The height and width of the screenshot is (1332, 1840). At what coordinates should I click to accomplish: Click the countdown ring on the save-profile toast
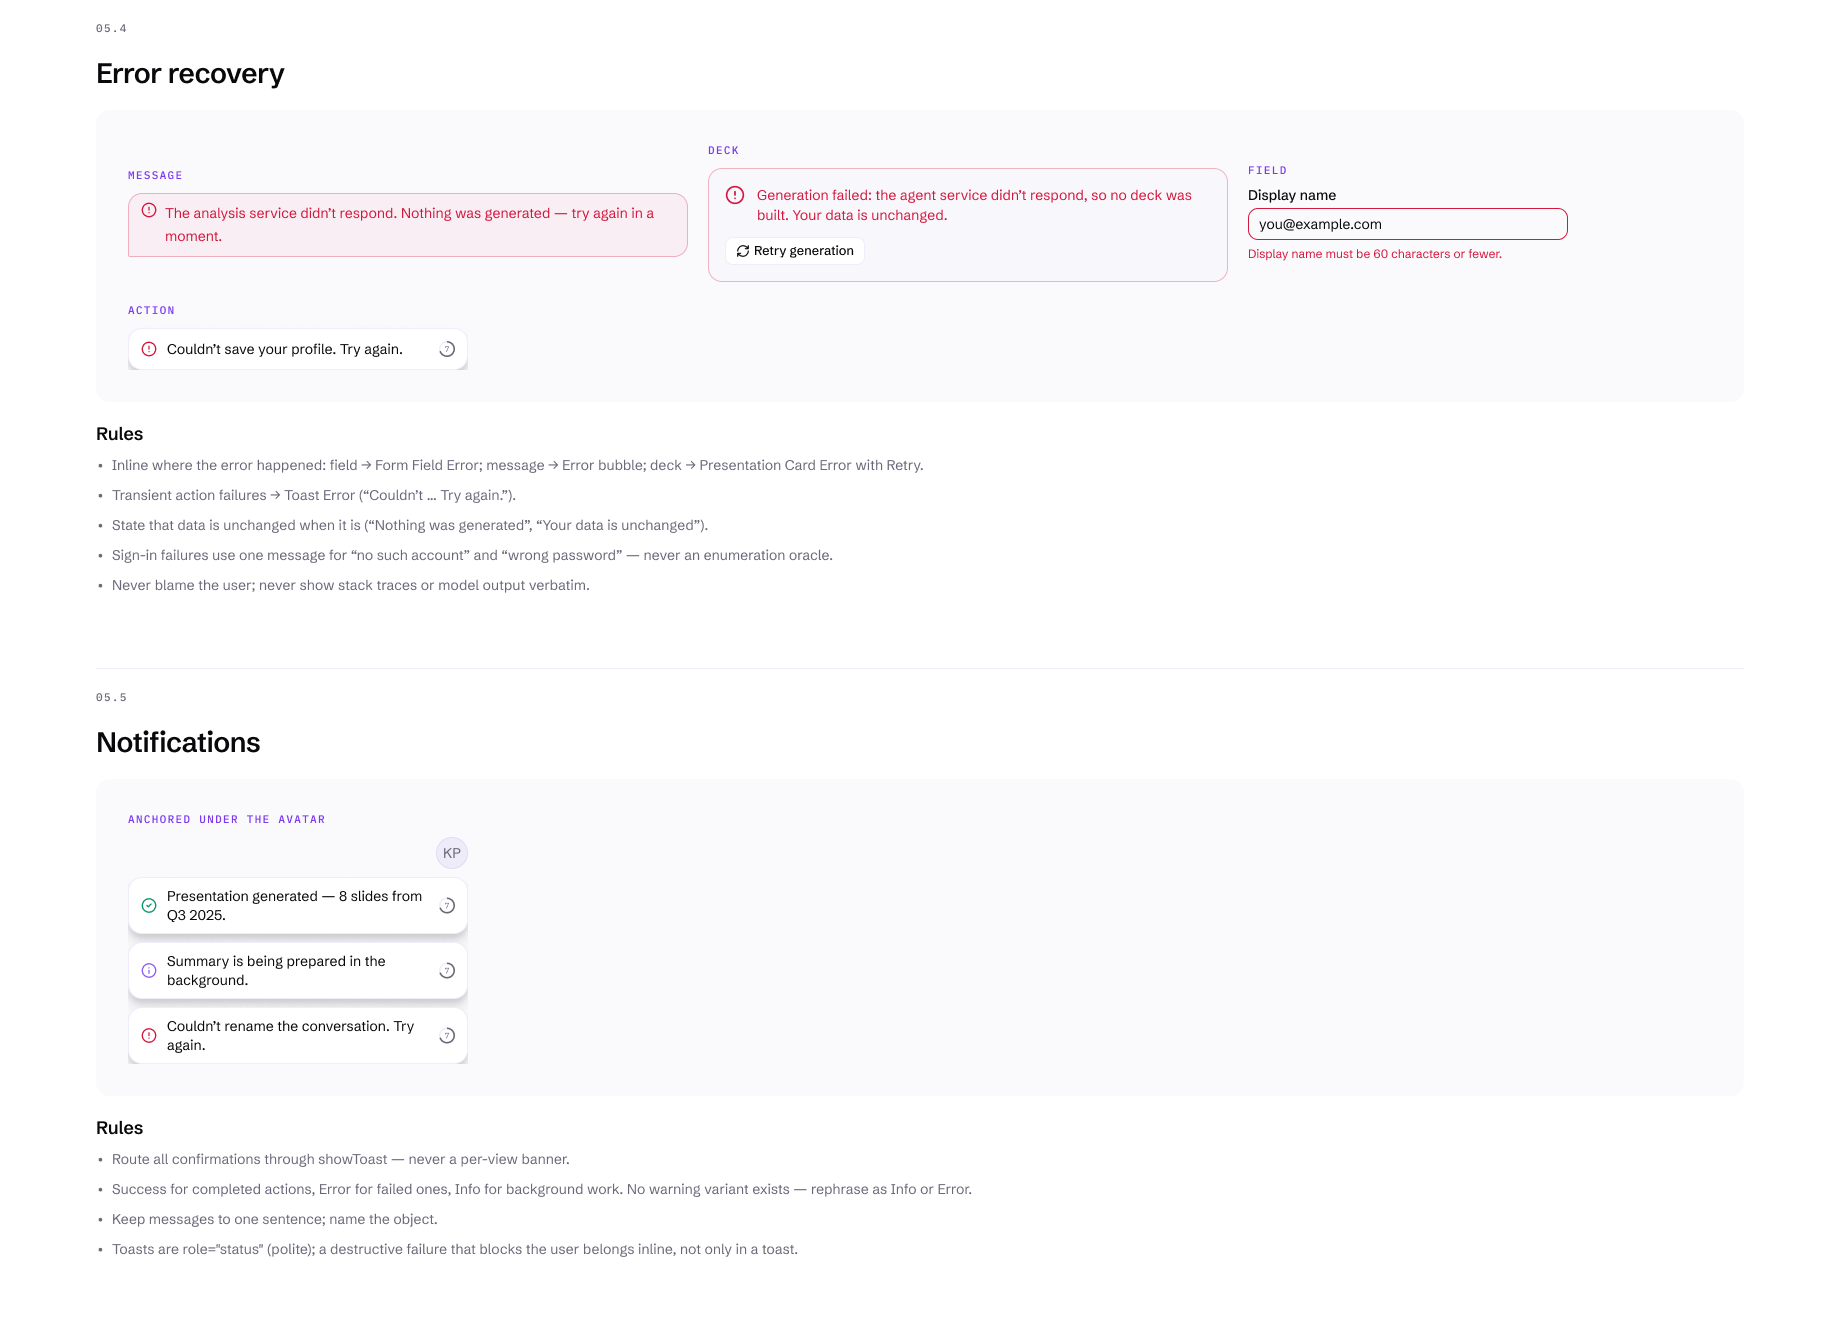[447, 349]
